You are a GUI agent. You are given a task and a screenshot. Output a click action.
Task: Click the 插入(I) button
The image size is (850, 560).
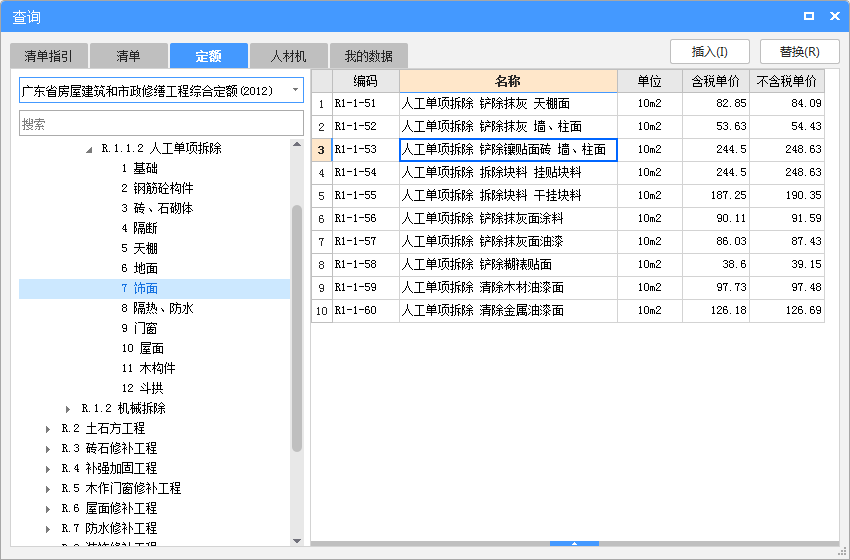pos(710,52)
